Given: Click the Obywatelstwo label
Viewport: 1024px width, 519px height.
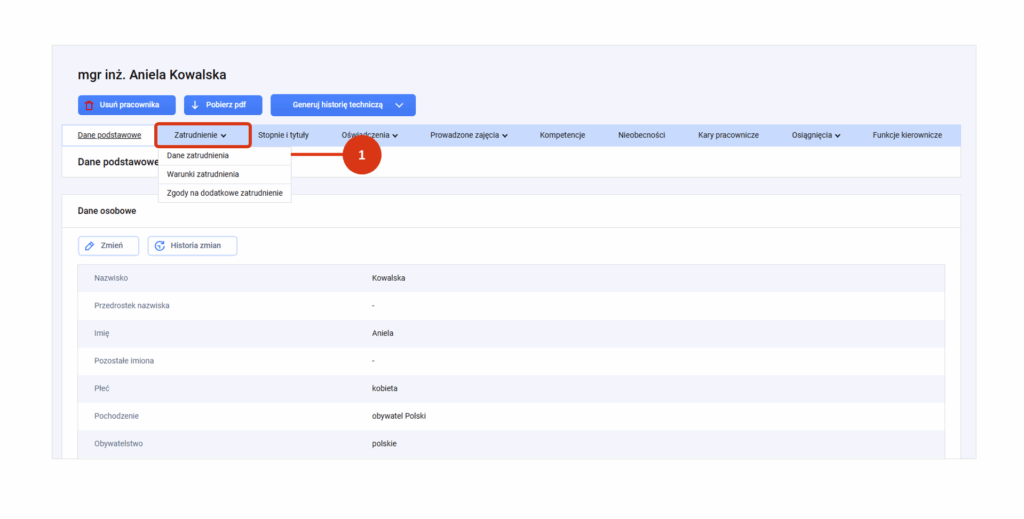Looking at the screenshot, I should (x=118, y=443).
